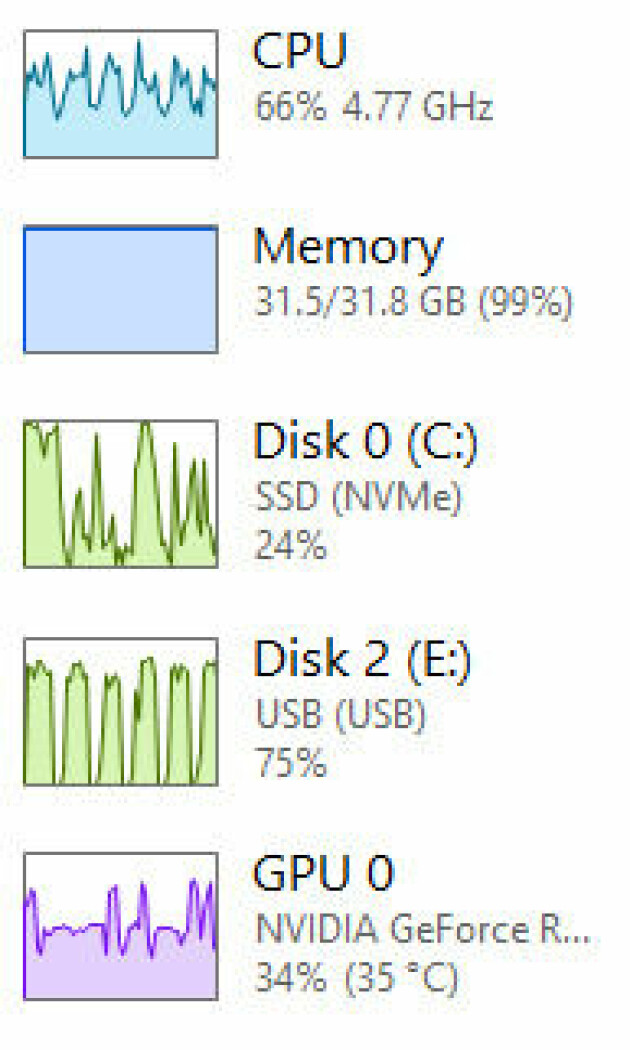Open the CPU usage graph thumbnail
The width and height of the screenshot is (630, 1050).
[x=121, y=94]
